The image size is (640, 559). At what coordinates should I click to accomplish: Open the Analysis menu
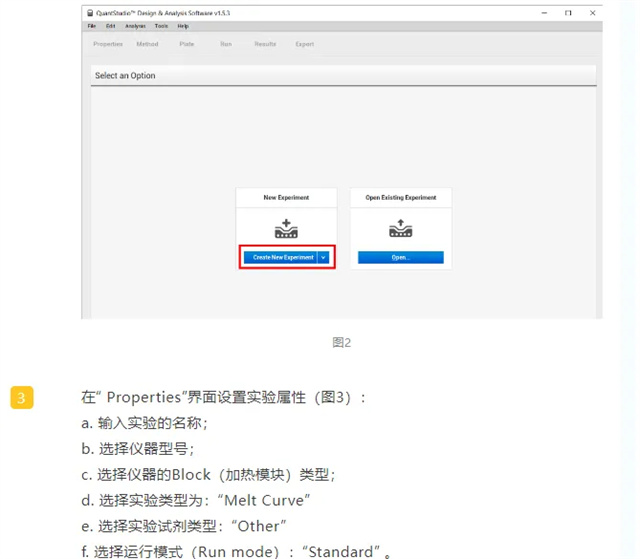tap(135, 26)
